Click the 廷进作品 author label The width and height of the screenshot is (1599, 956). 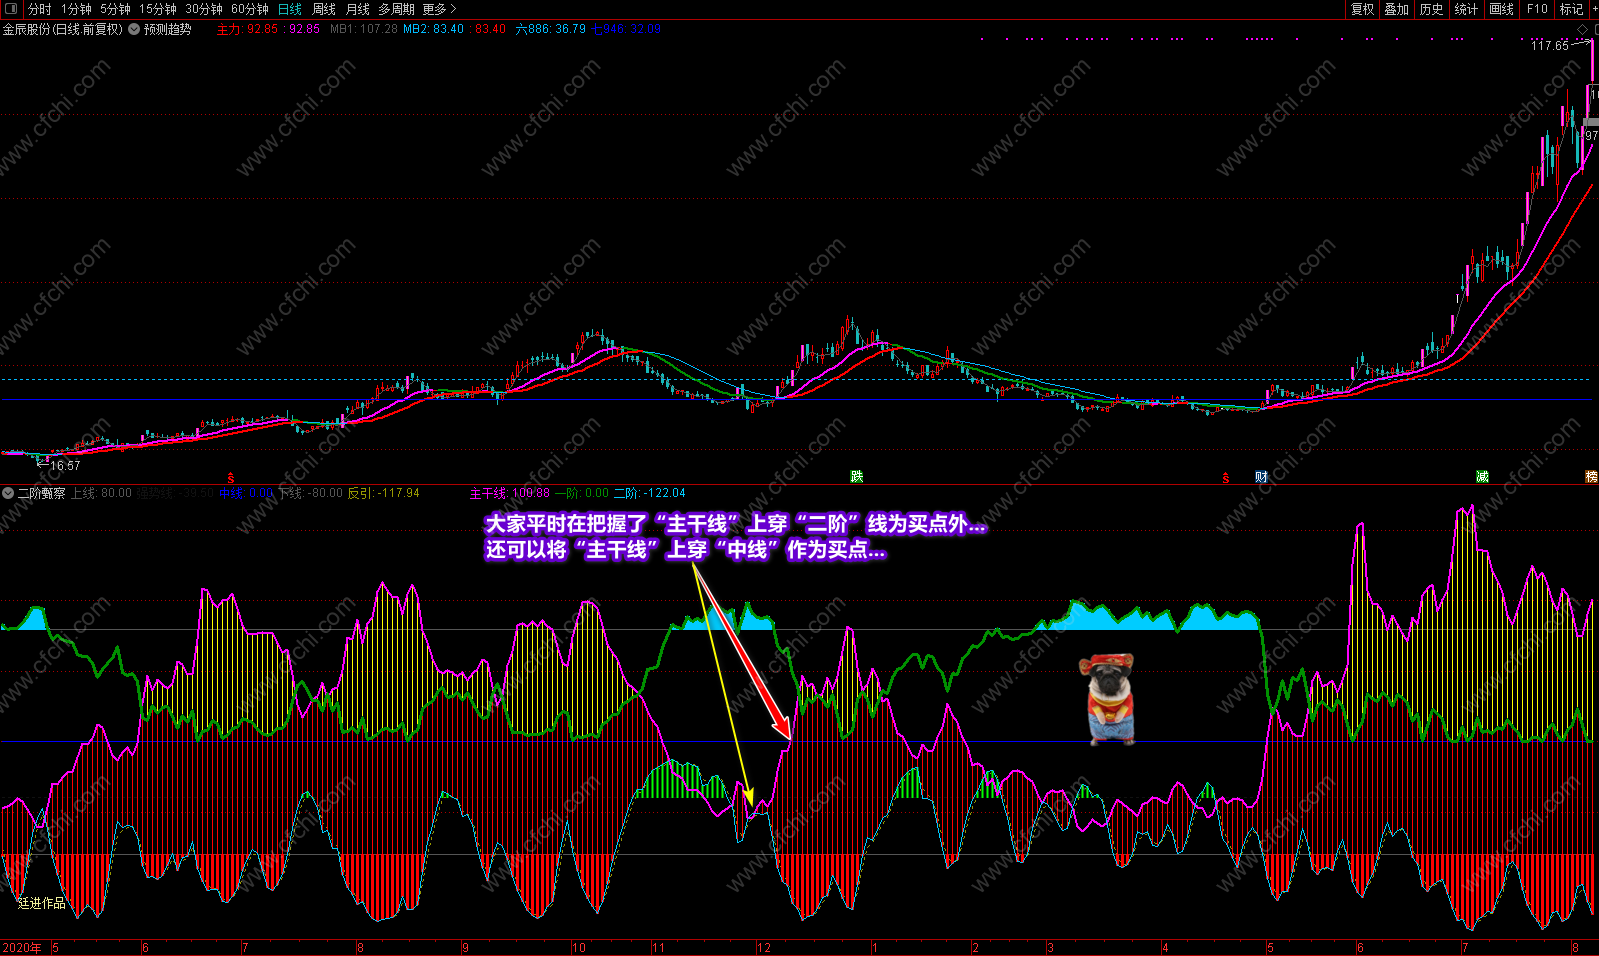pyautogui.click(x=42, y=903)
